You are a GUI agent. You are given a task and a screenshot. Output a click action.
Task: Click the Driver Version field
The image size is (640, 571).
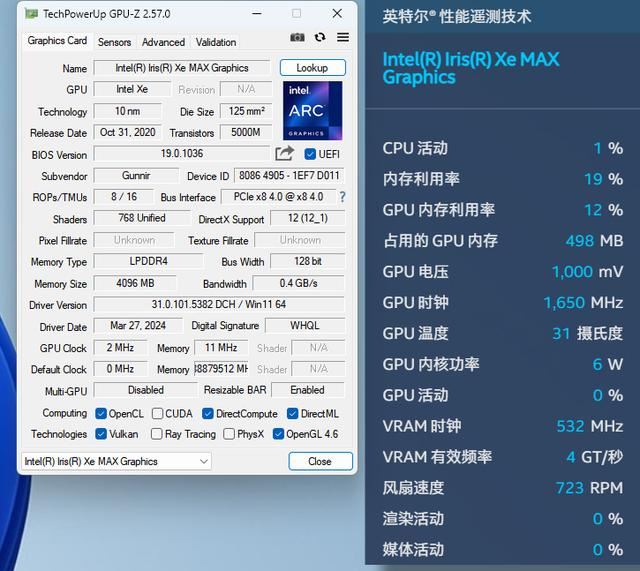[x=219, y=304]
